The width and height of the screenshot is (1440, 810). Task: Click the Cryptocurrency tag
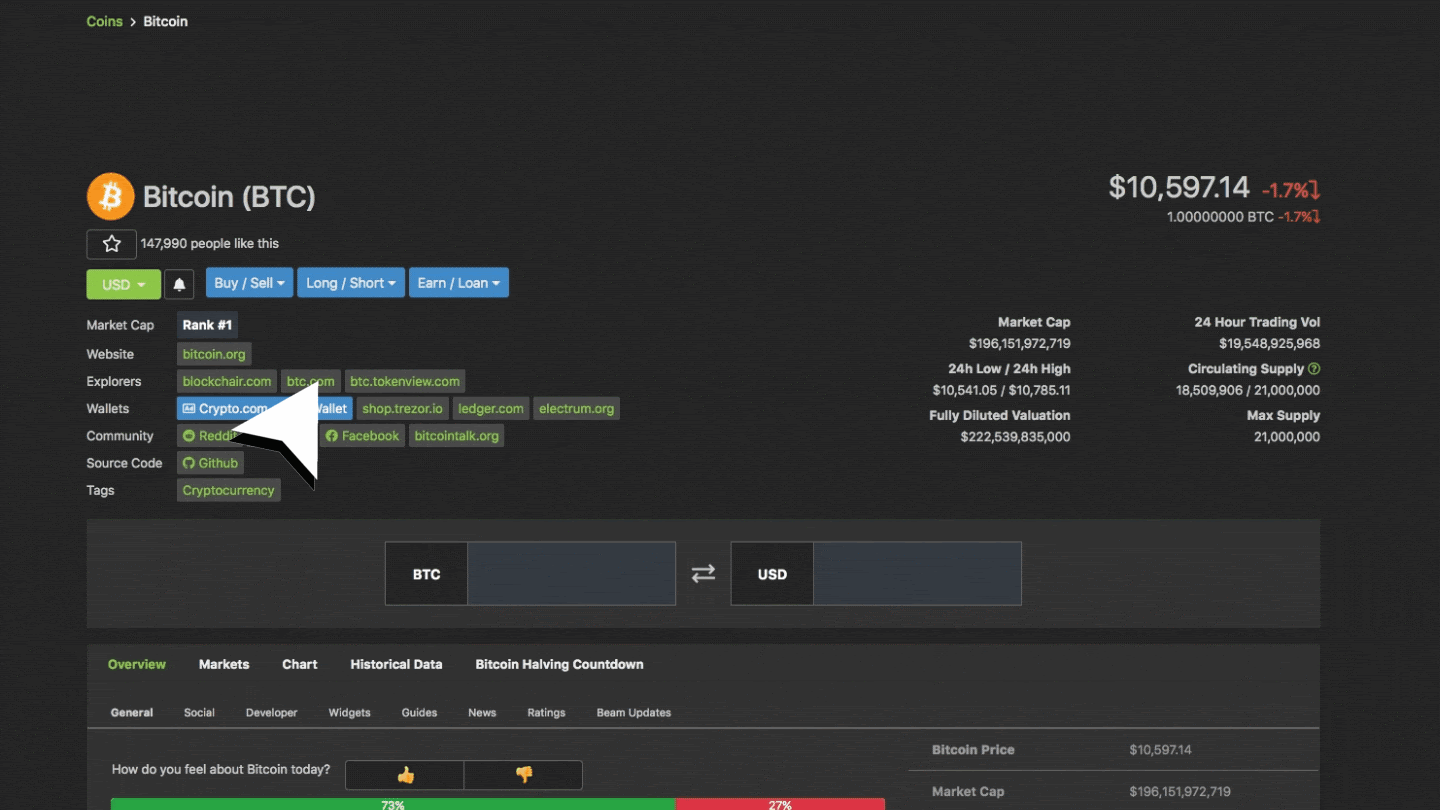(x=228, y=491)
